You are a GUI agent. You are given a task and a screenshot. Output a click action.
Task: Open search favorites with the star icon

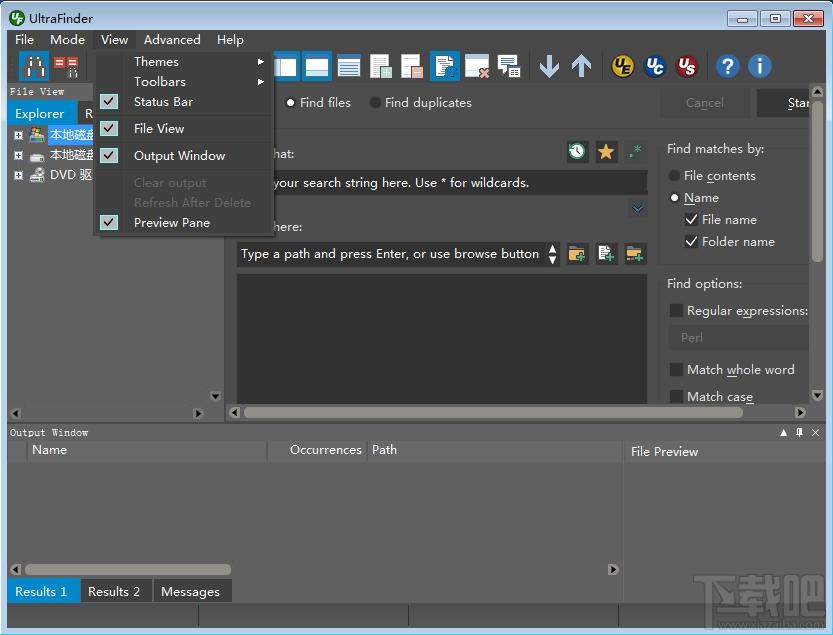point(606,152)
